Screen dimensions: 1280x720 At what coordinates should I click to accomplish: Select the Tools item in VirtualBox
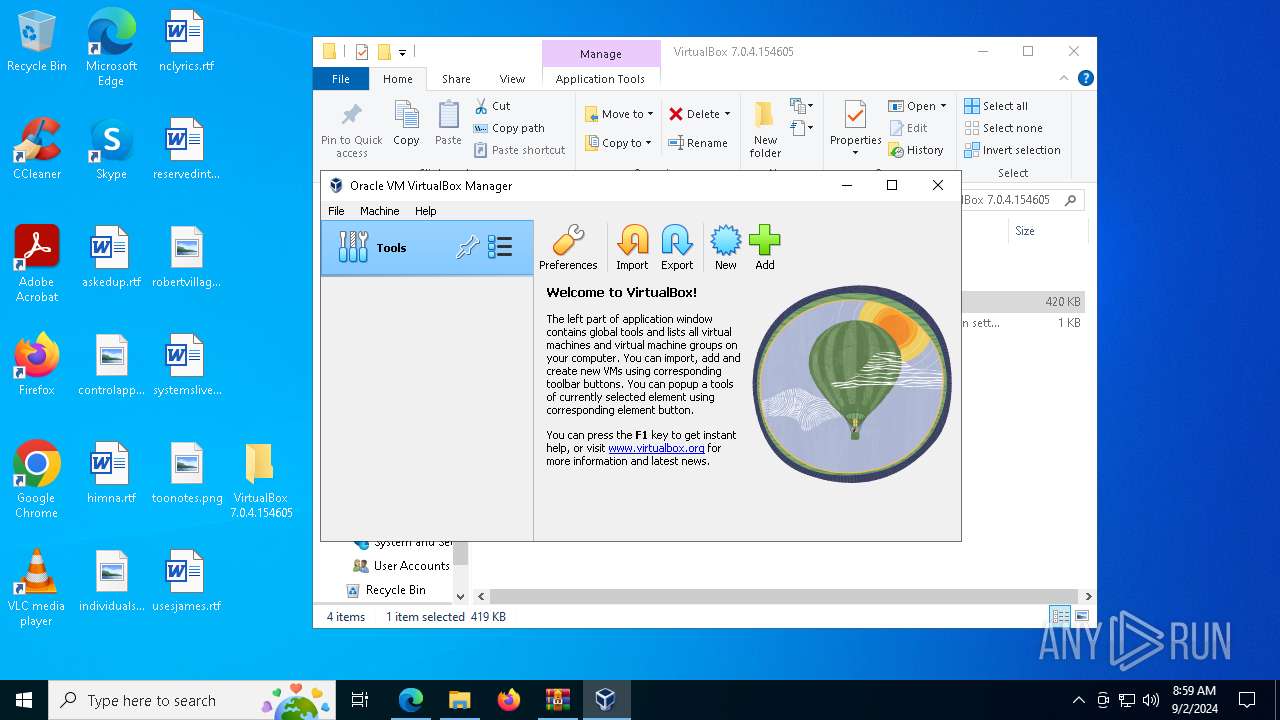tap(427, 248)
